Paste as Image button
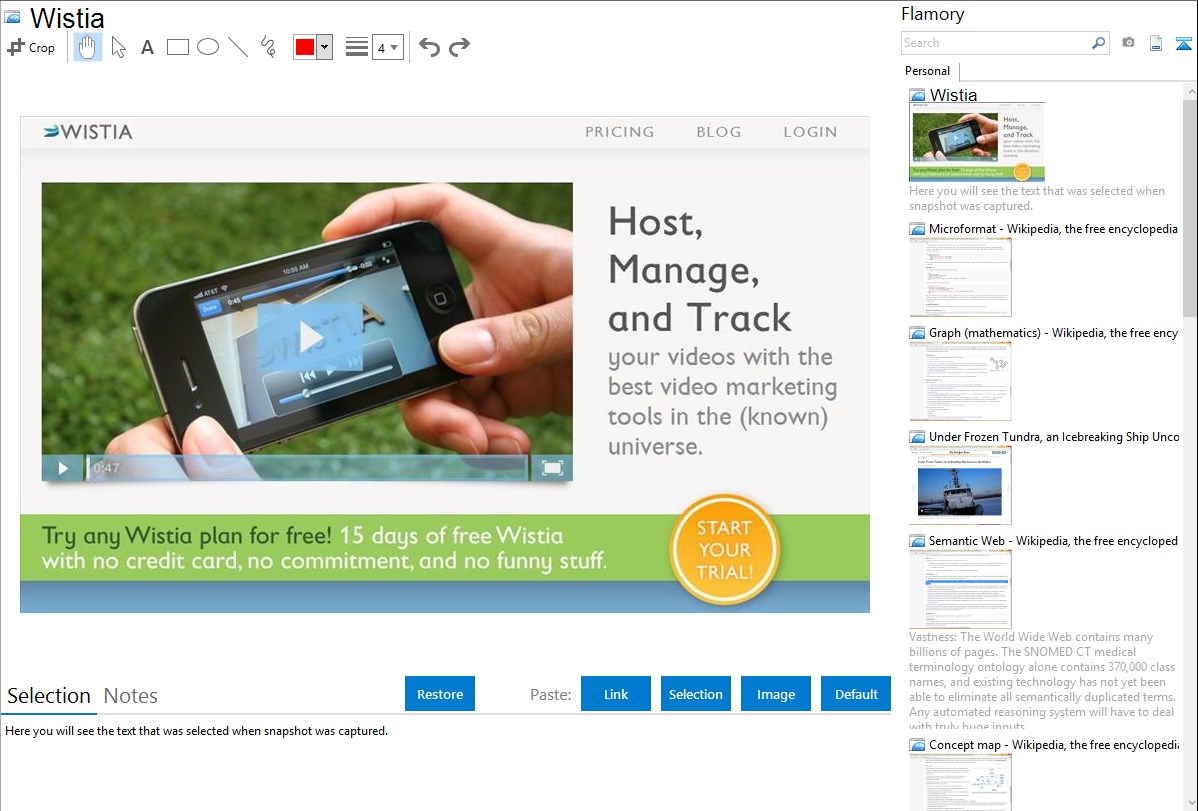Viewport: 1198px width, 811px height. [x=775, y=694]
